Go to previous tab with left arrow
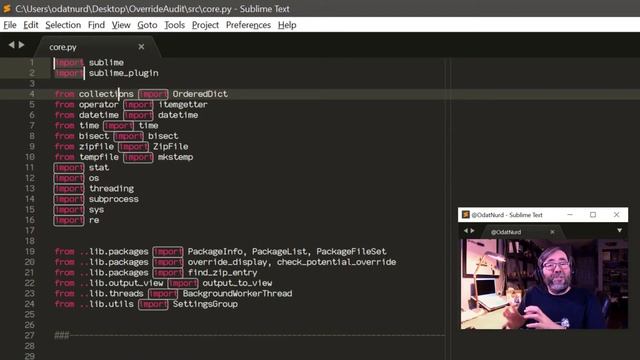 coord(11,45)
